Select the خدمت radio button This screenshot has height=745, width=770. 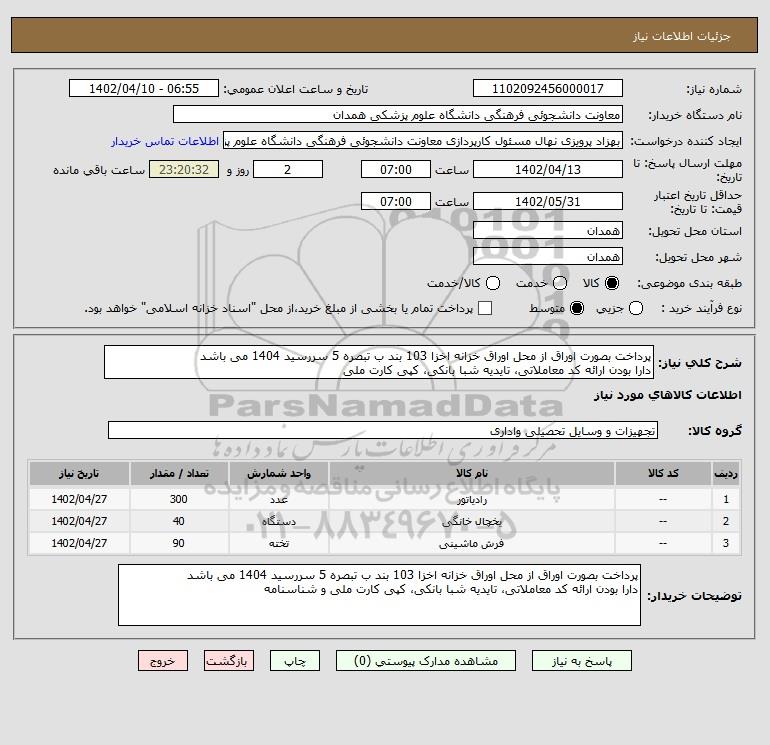click(560, 283)
